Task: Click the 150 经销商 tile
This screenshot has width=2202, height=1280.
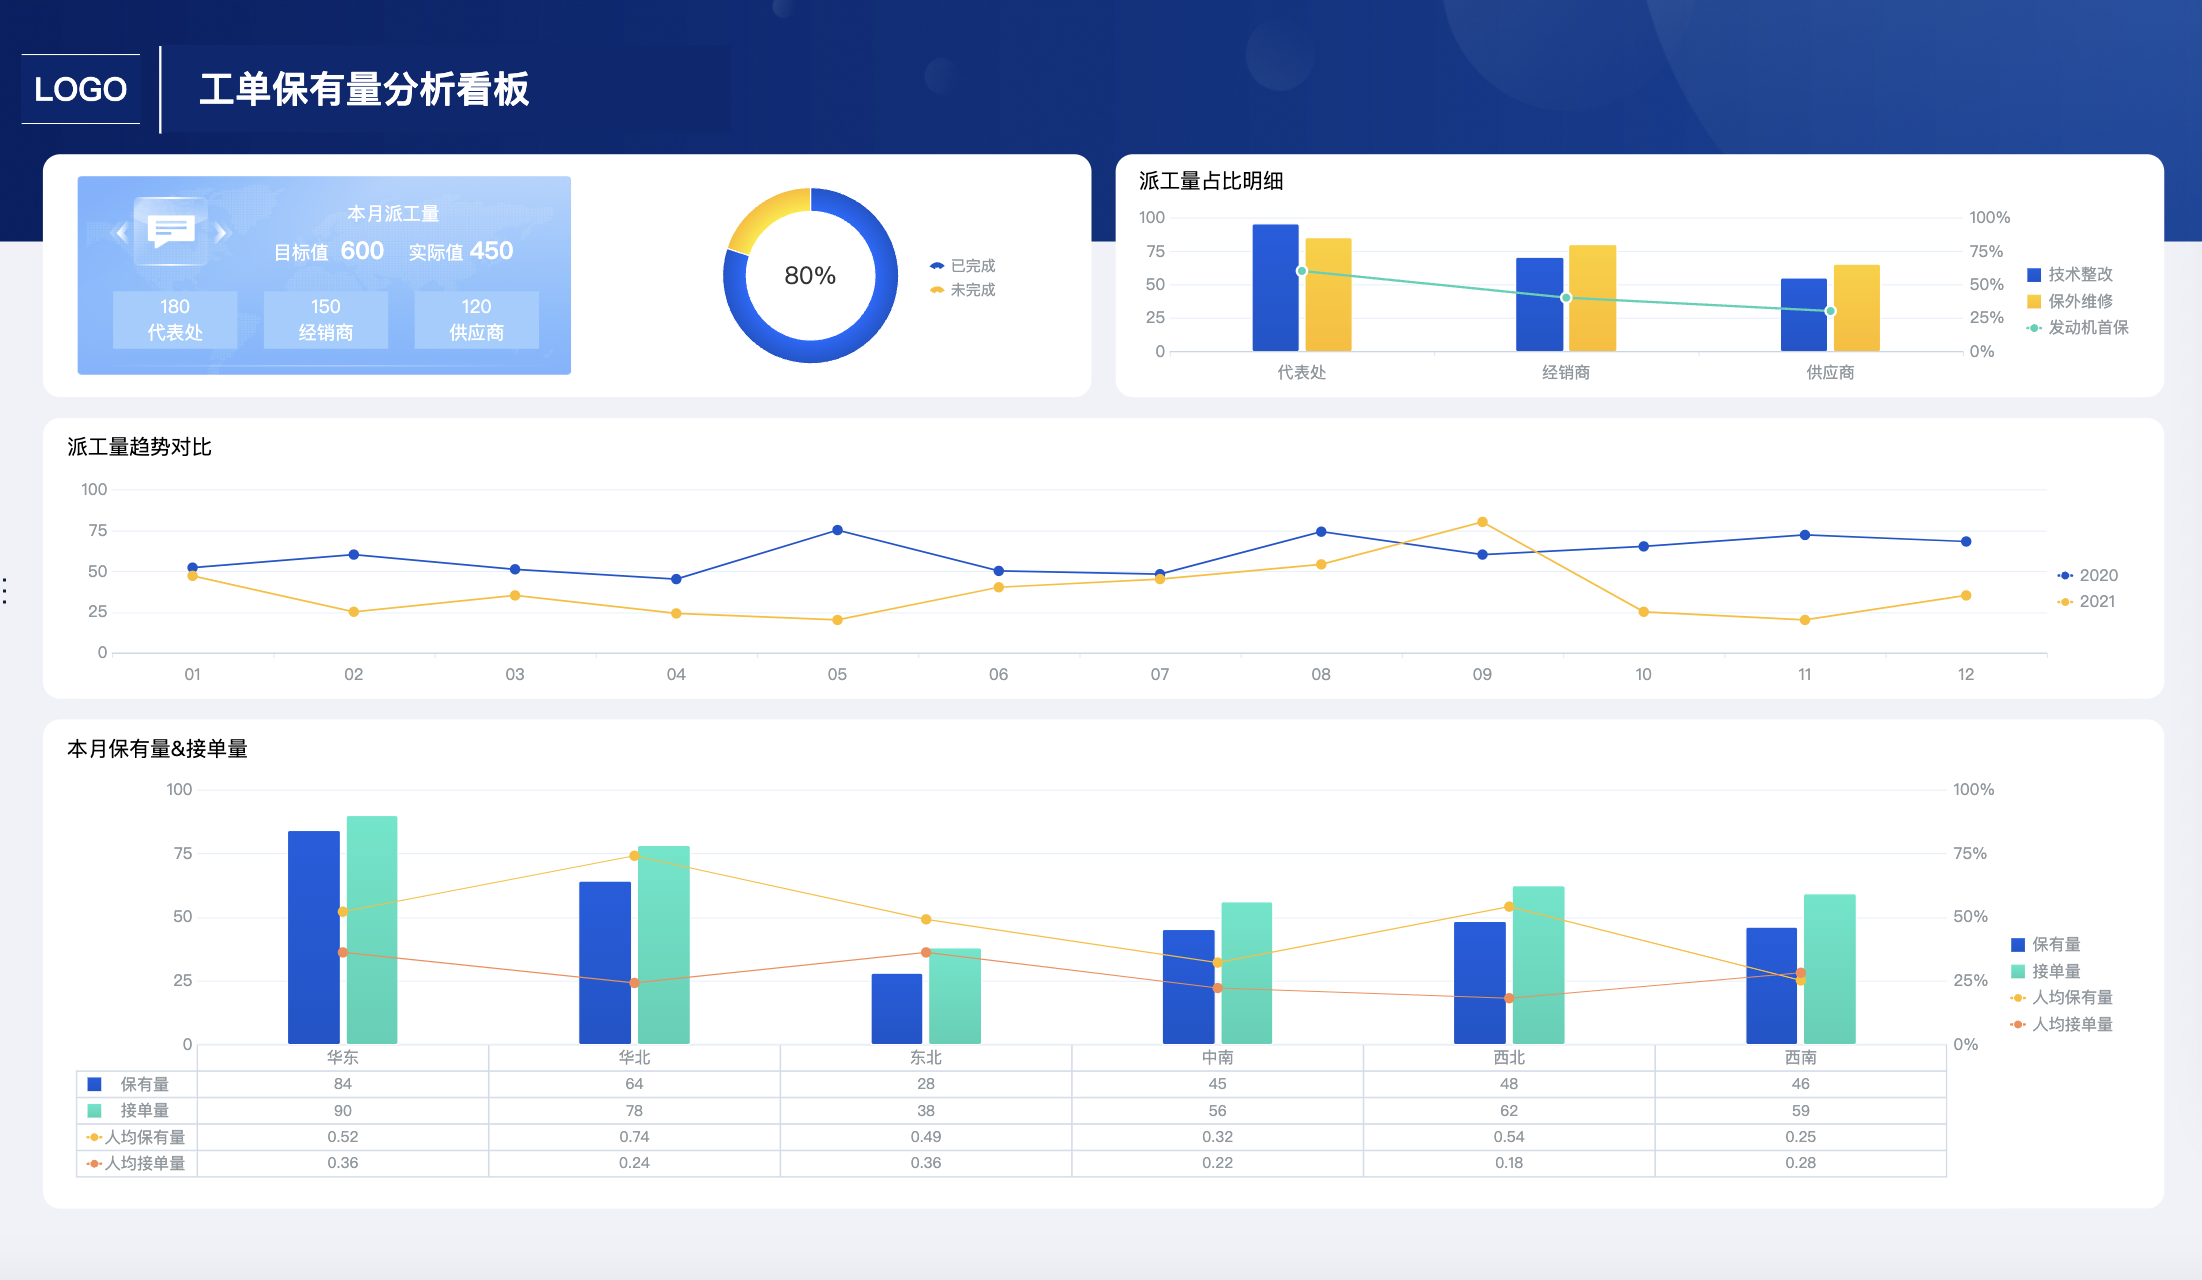Action: (326, 320)
